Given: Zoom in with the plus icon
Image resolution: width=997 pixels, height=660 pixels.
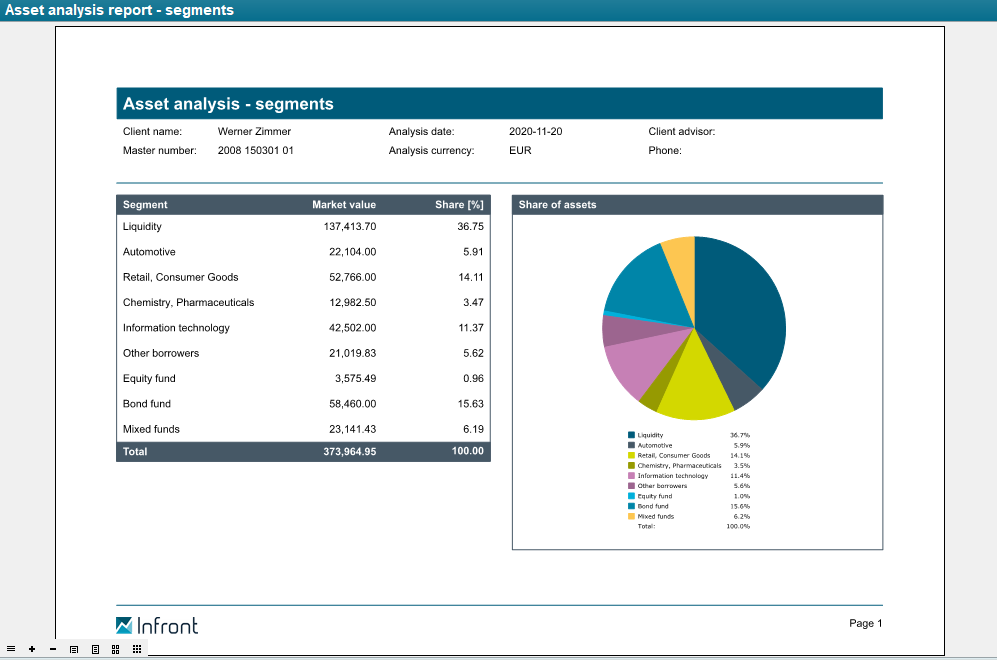Looking at the screenshot, I should [x=32, y=649].
